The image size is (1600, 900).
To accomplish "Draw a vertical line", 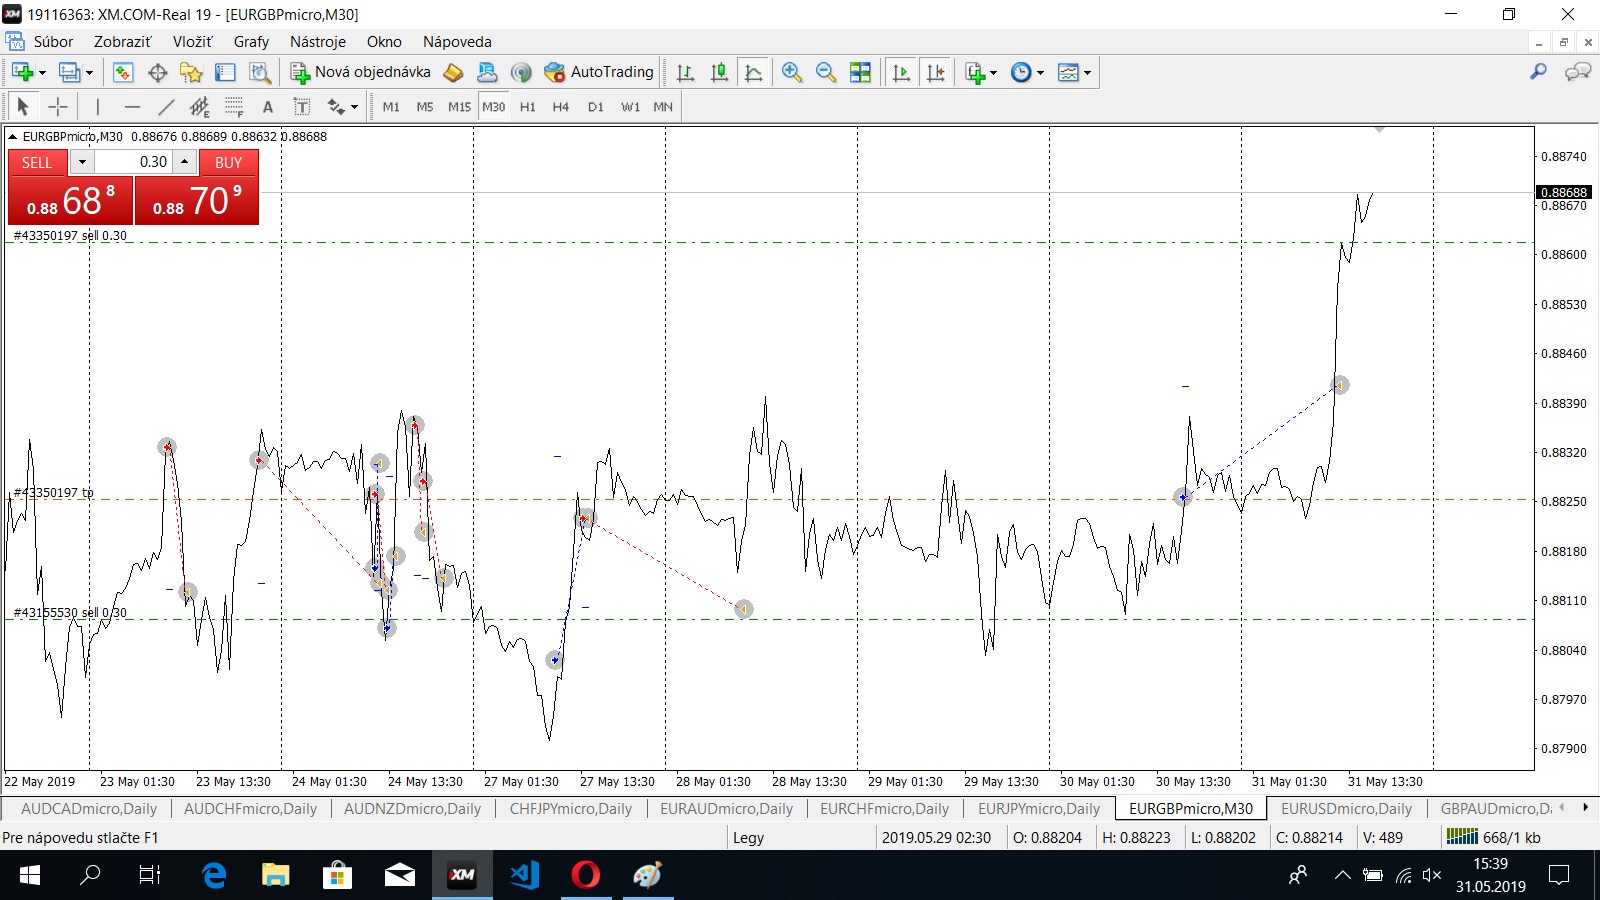I will [97, 106].
